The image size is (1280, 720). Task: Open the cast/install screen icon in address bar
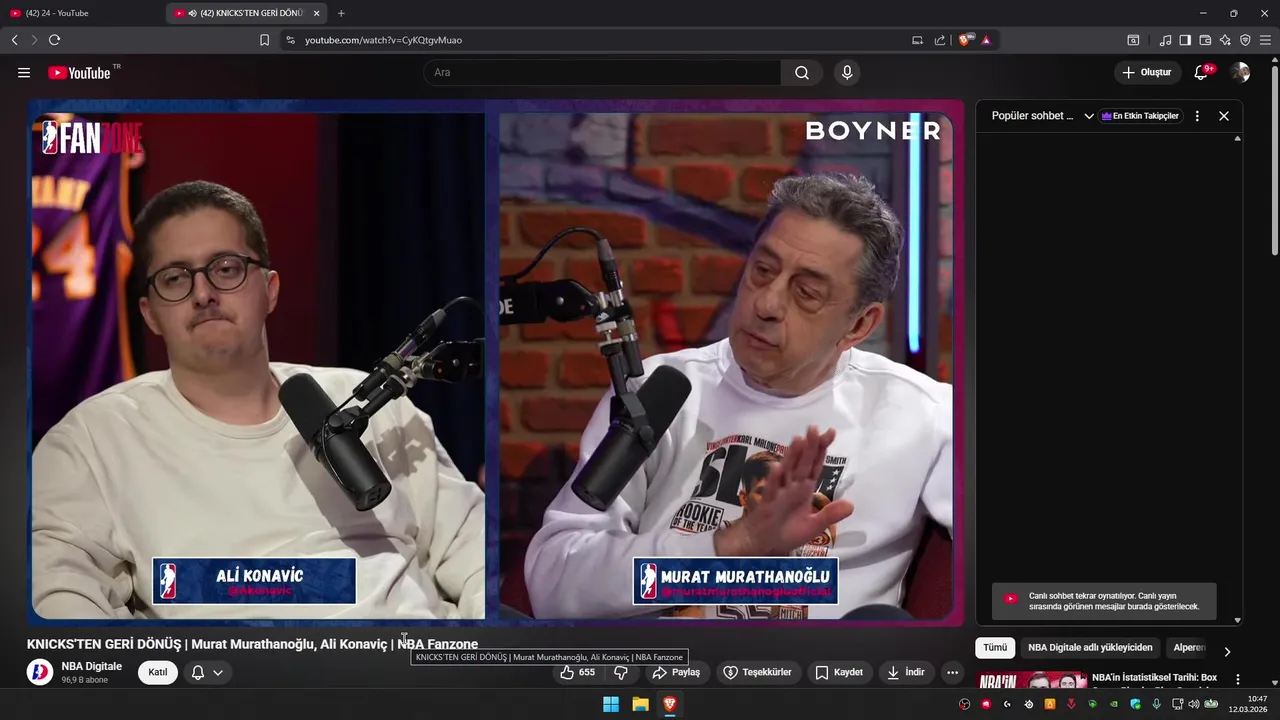[917, 40]
